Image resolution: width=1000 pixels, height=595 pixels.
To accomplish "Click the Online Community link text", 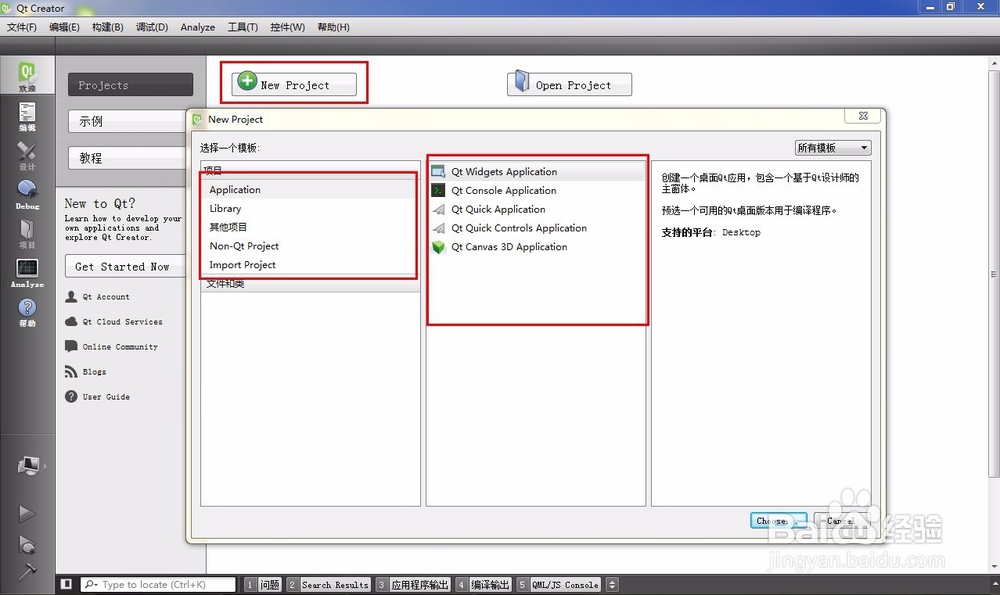I will pyautogui.click(x=120, y=346).
